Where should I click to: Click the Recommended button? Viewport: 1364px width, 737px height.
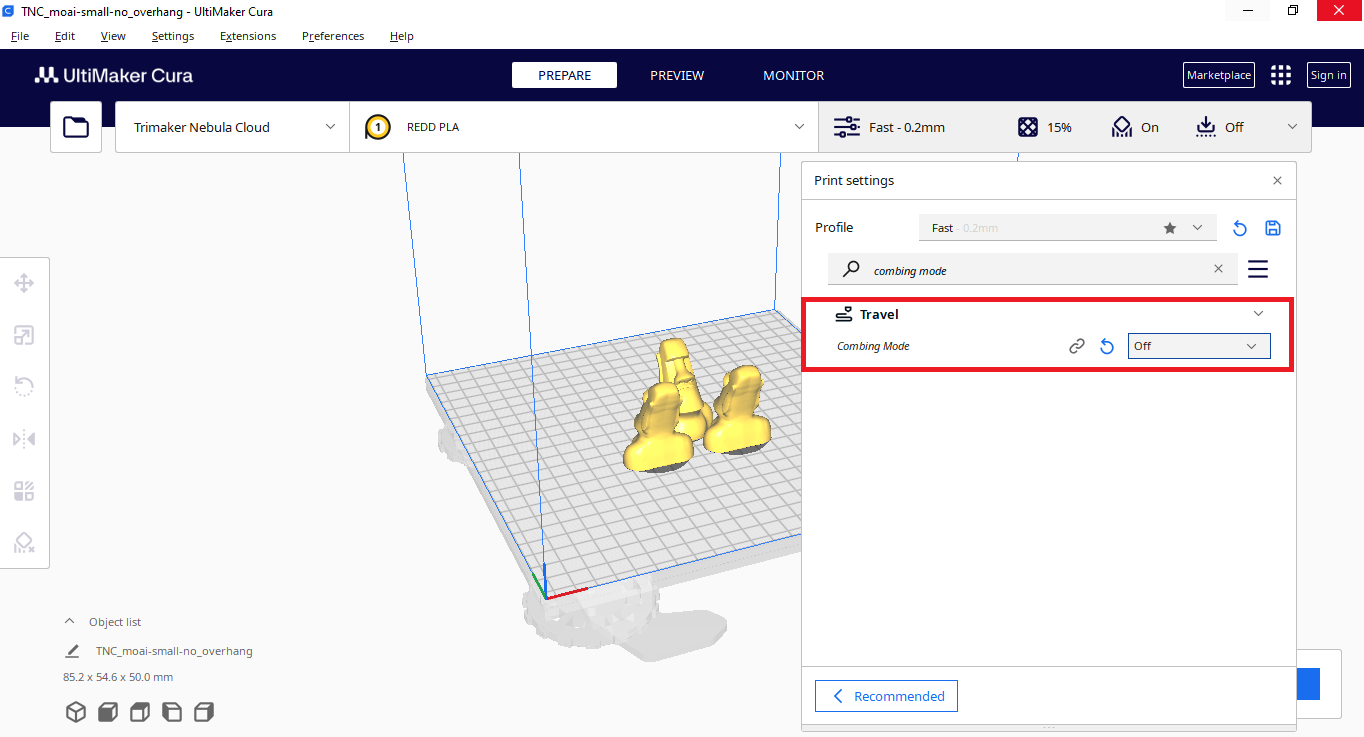pos(886,696)
